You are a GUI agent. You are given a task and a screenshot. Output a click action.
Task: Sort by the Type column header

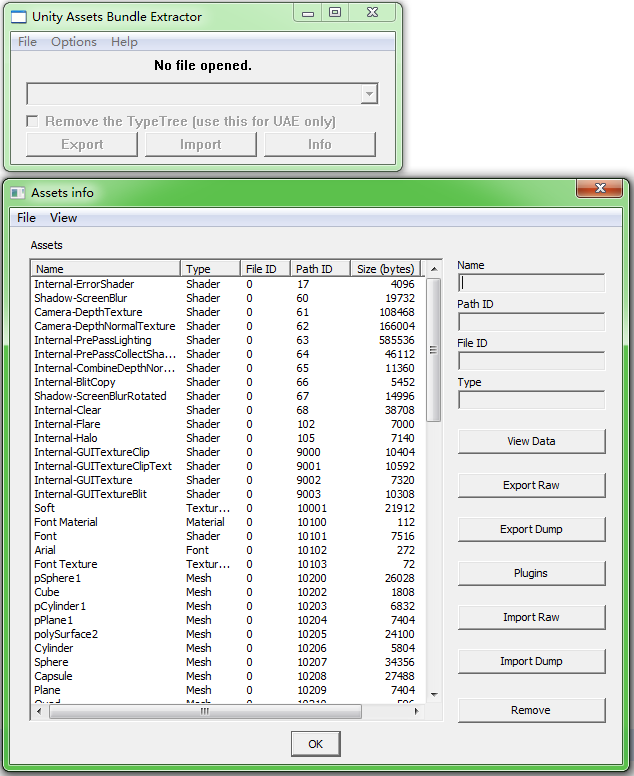click(210, 269)
